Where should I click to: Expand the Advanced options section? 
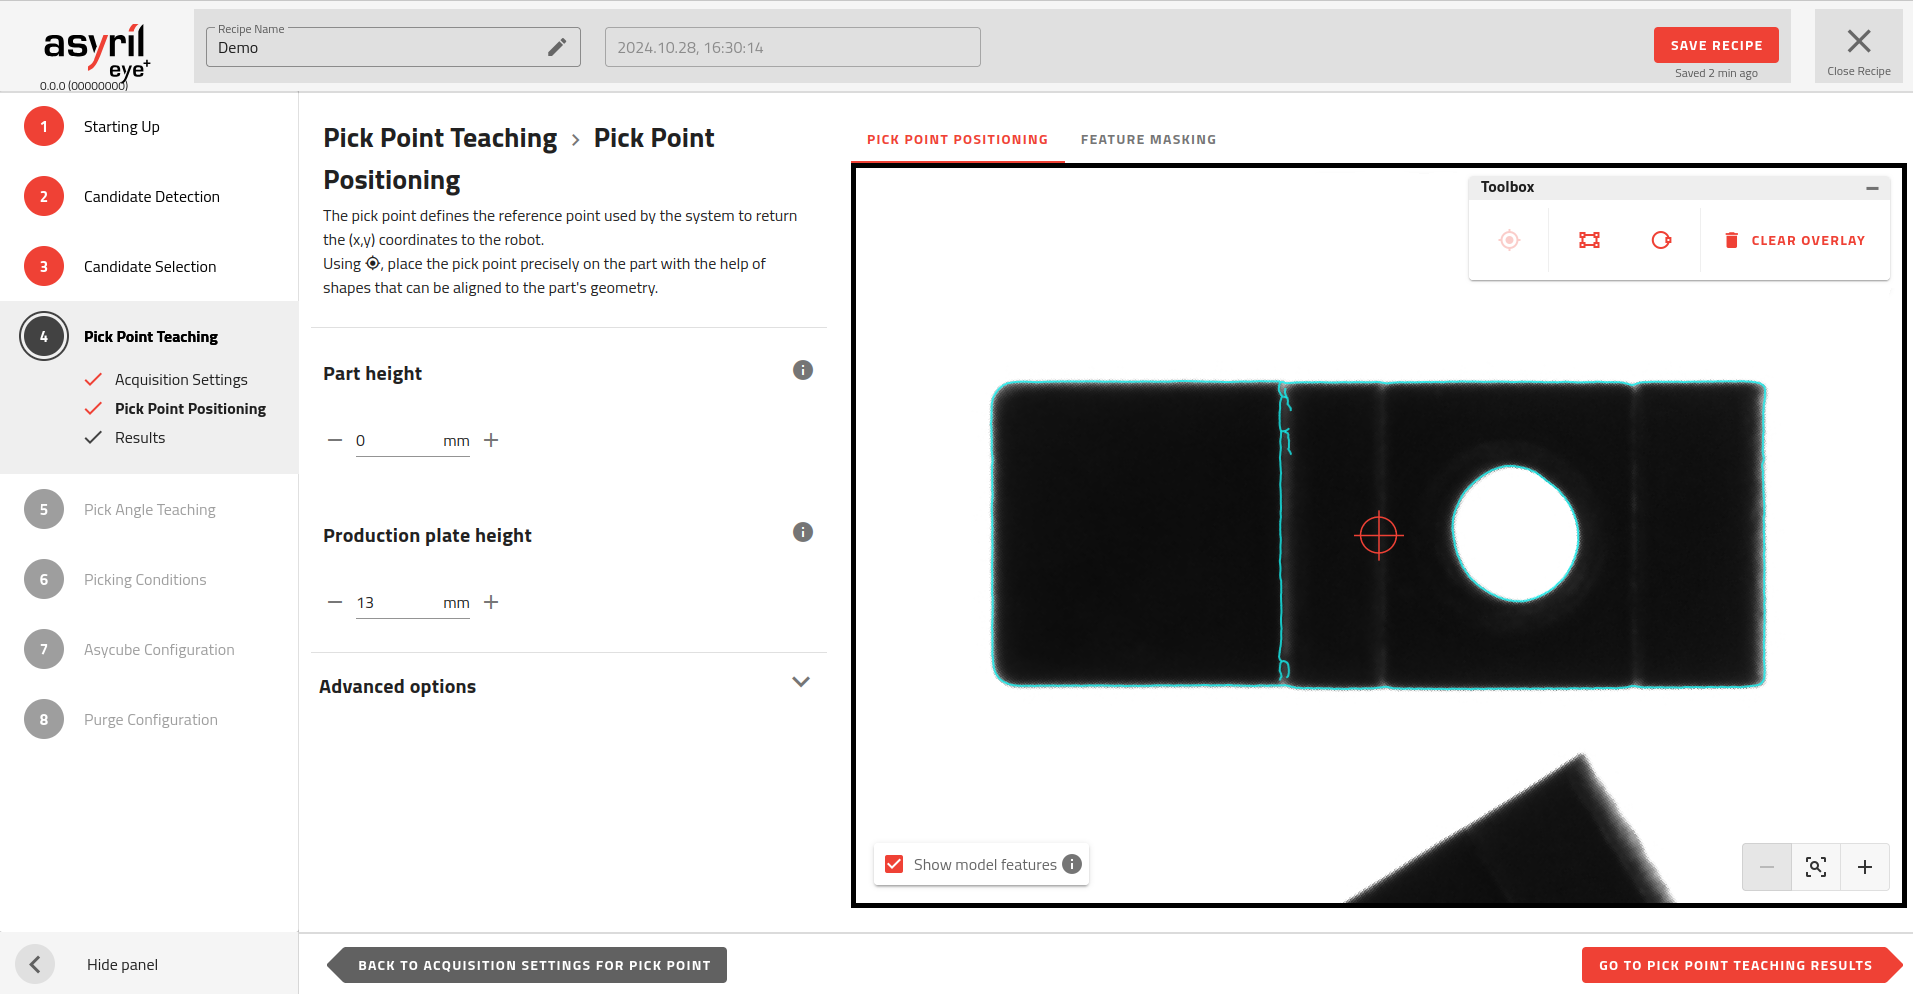[x=800, y=683]
